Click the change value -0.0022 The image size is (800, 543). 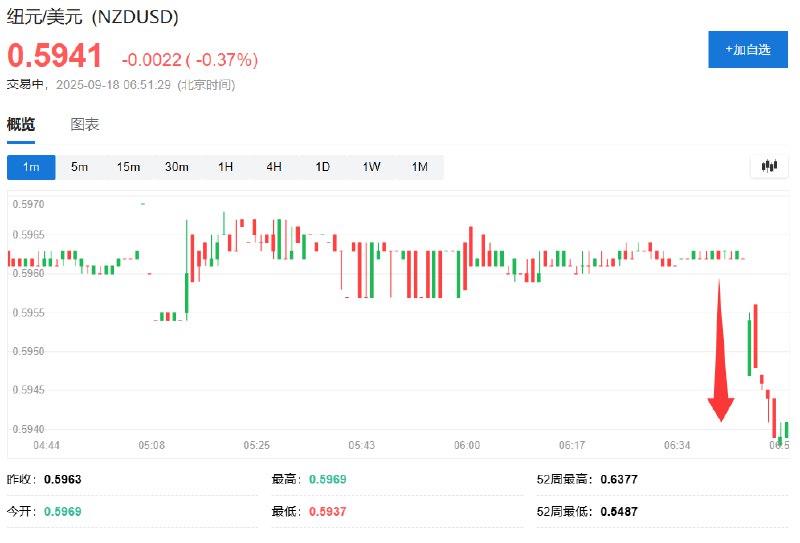click(x=152, y=60)
